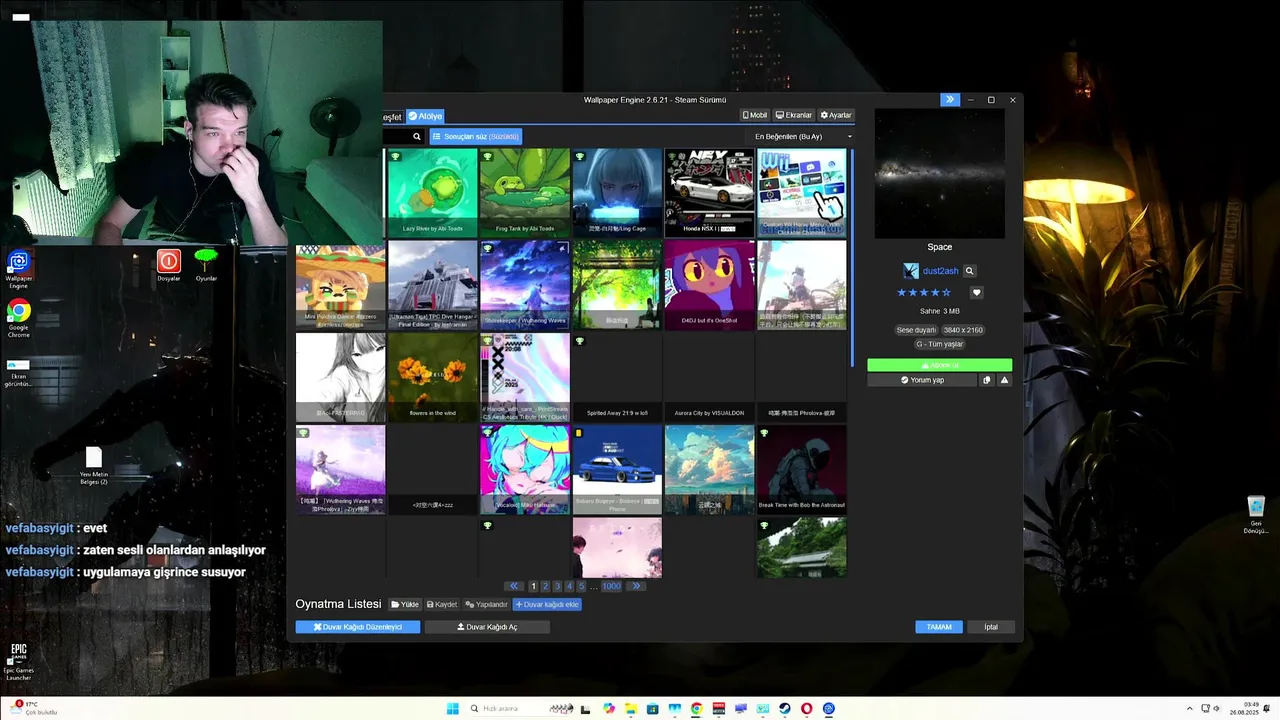Select Break Time with Bob the Astronaut
This screenshot has height=720, width=1280.
[801, 469]
